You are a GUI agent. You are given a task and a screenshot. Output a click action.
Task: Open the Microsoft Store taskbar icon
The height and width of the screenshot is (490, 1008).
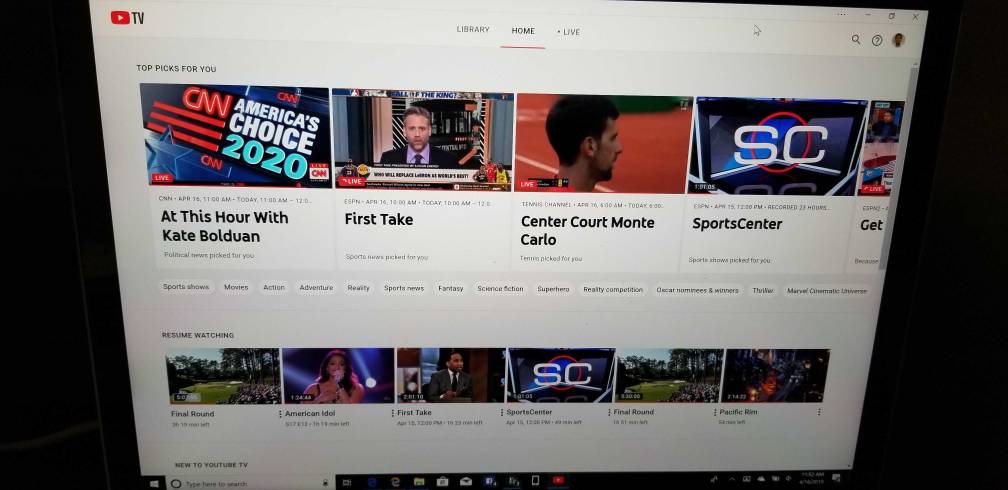click(442, 481)
